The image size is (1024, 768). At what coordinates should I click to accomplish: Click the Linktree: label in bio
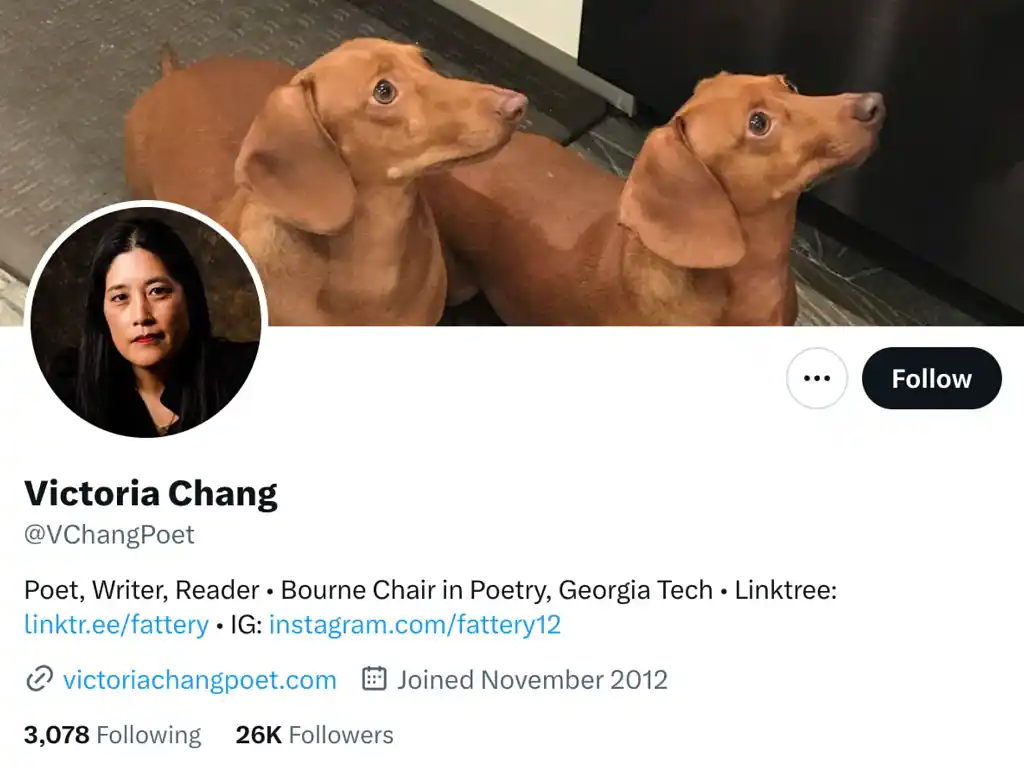(786, 590)
